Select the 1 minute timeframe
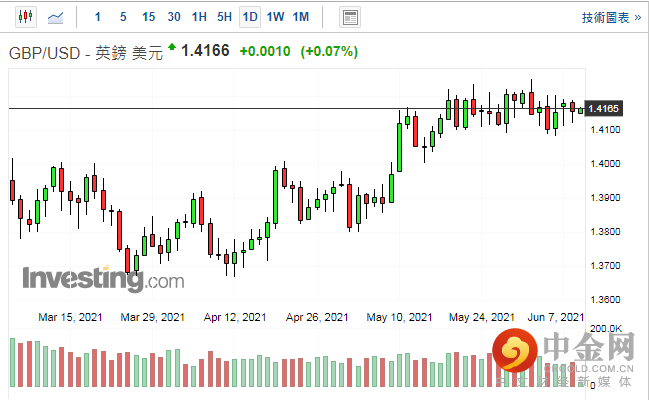The height and width of the screenshot is (400, 649). (97, 17)
